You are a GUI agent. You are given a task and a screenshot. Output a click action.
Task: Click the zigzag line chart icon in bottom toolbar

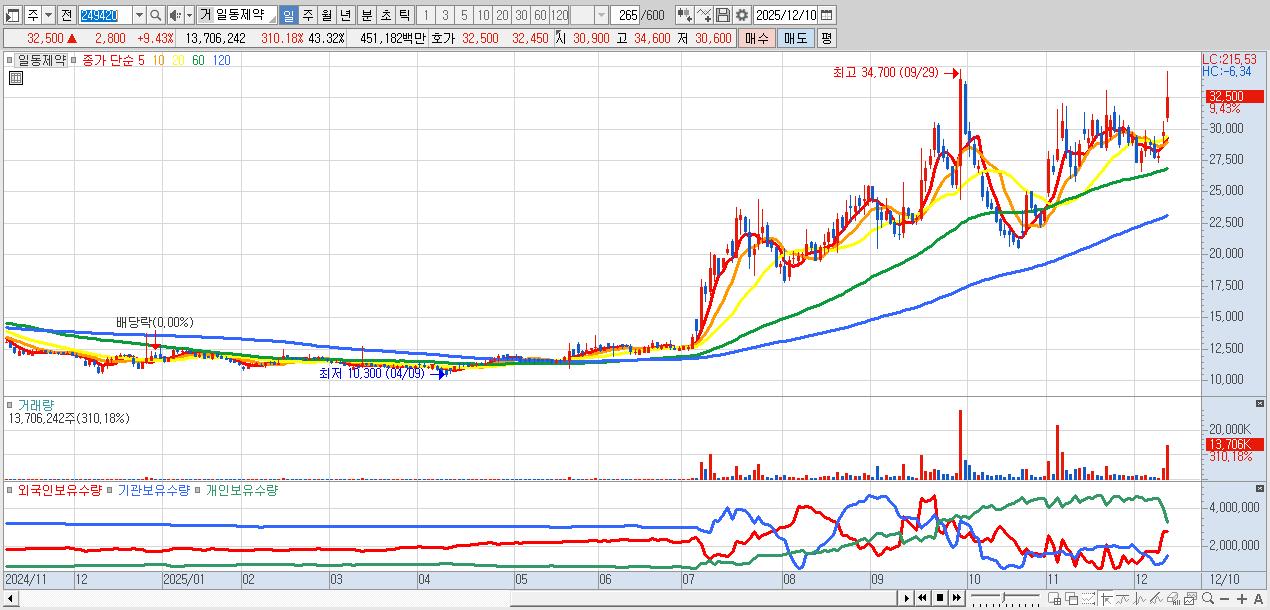1140,599
